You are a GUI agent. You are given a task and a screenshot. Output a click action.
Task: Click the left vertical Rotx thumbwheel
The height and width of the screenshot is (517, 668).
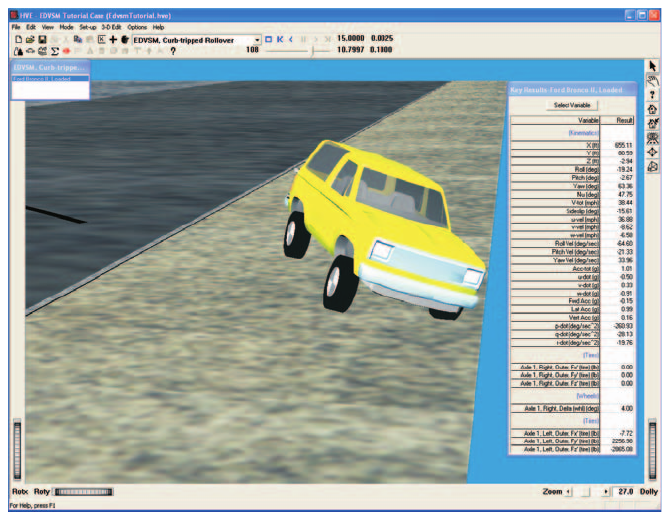pyautogui.click(x=17, y=449)
